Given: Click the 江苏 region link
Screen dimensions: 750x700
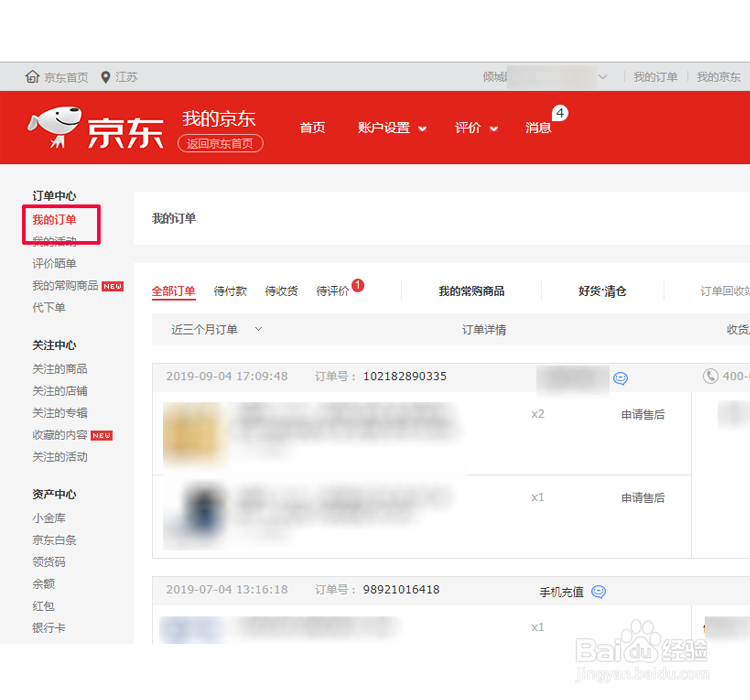Looking at the screenshot, I should coord(126,77).
